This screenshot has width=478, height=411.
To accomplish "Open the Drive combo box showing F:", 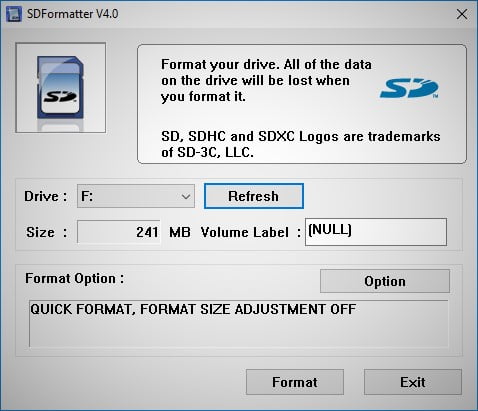I will 136,196.
